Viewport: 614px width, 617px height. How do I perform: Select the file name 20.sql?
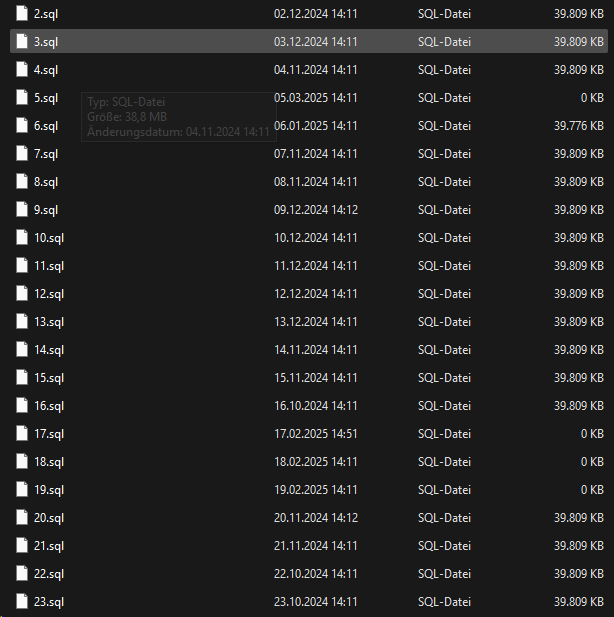pos(49,518)
